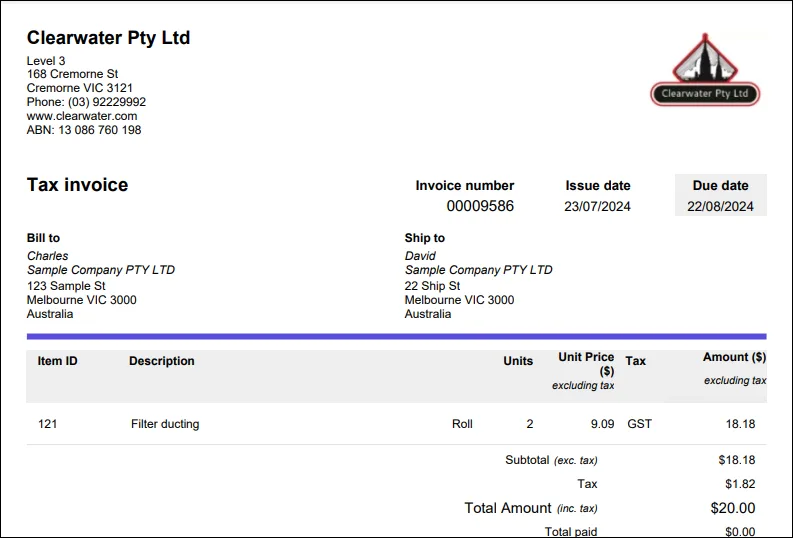The width and height of the screenshot is (793, 538).
Task: Click the 123 Sample St address line
Action: (66, 286)
